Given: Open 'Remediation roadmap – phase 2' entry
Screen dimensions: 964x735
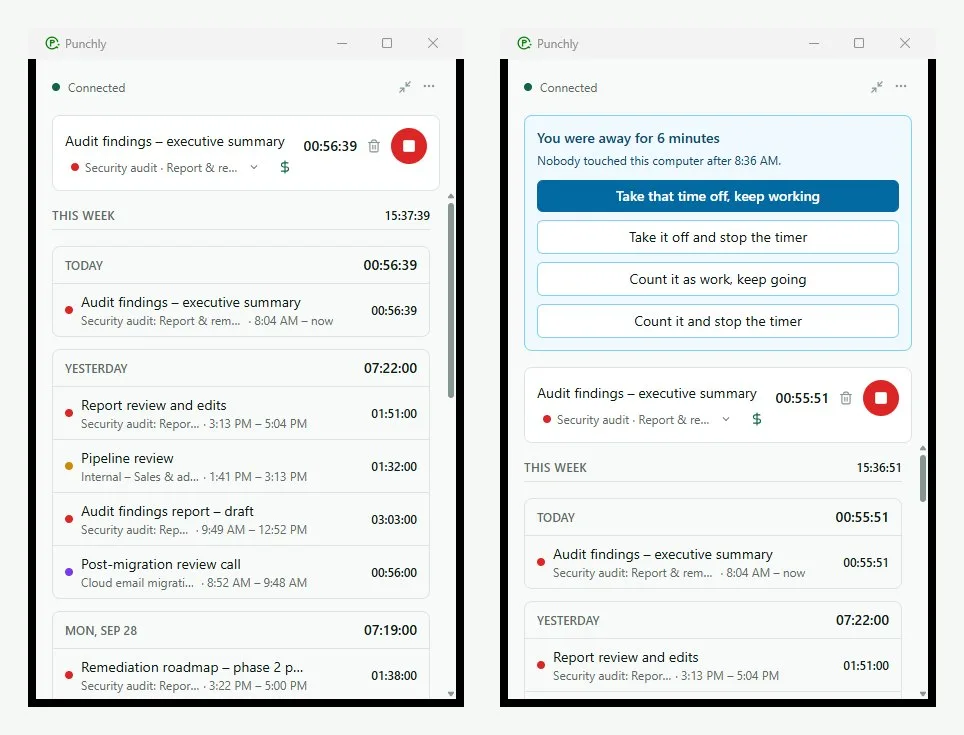Looking at the screenshot, I should (241, 675).
